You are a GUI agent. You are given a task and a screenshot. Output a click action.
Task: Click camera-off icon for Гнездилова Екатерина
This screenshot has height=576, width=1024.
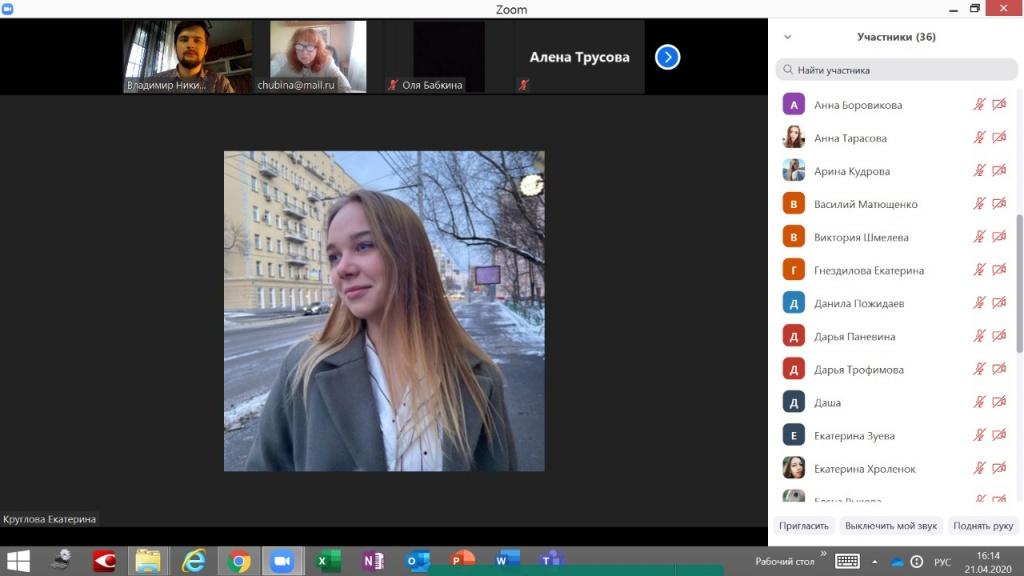[999, 270]
